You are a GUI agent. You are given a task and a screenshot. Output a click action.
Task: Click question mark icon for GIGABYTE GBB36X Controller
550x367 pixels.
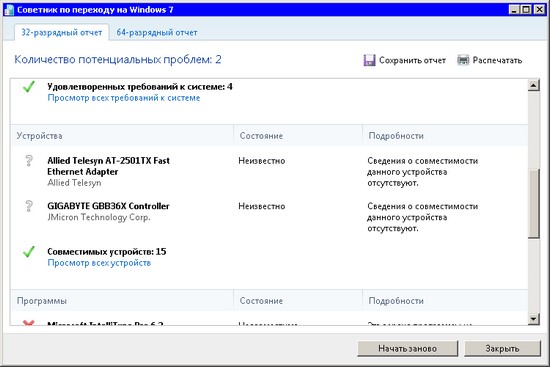click(29, 206)
